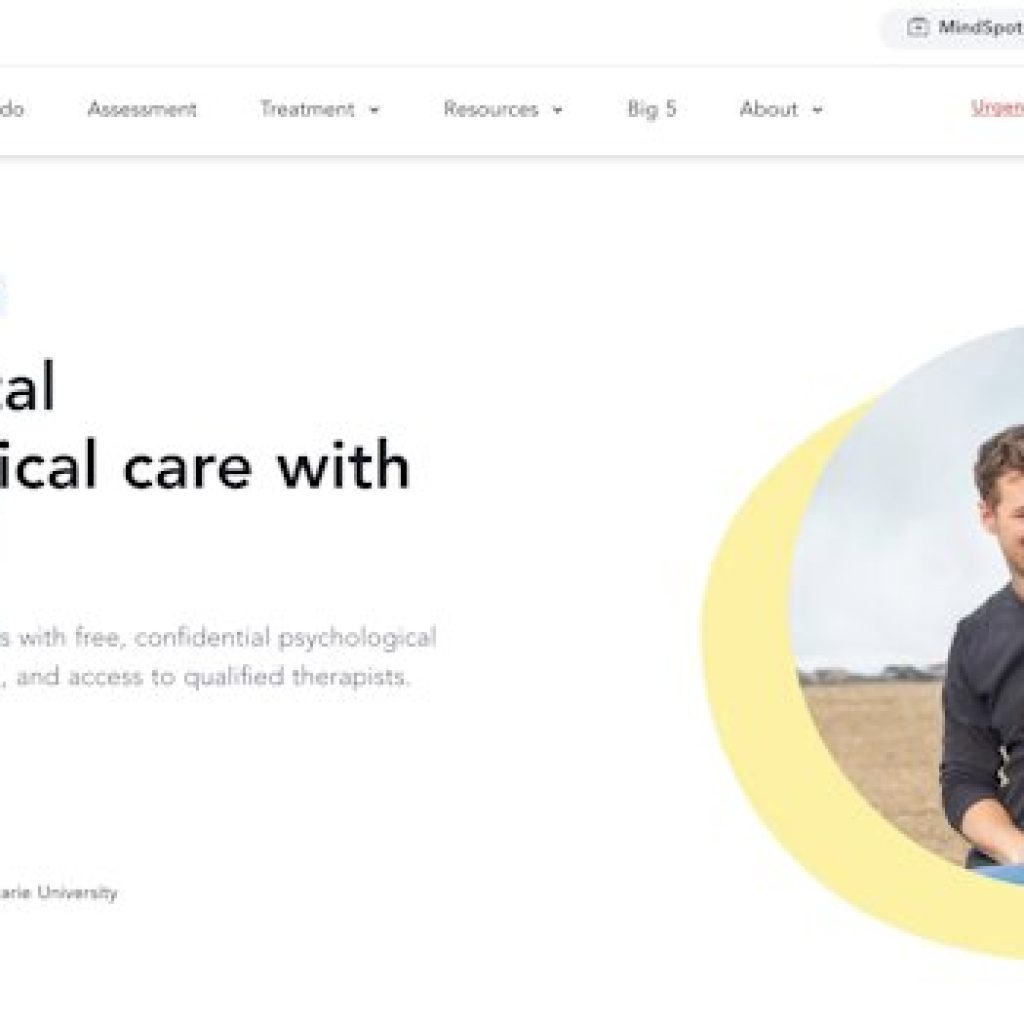Expand the Treatment dropdown arrow

[374, 110]
